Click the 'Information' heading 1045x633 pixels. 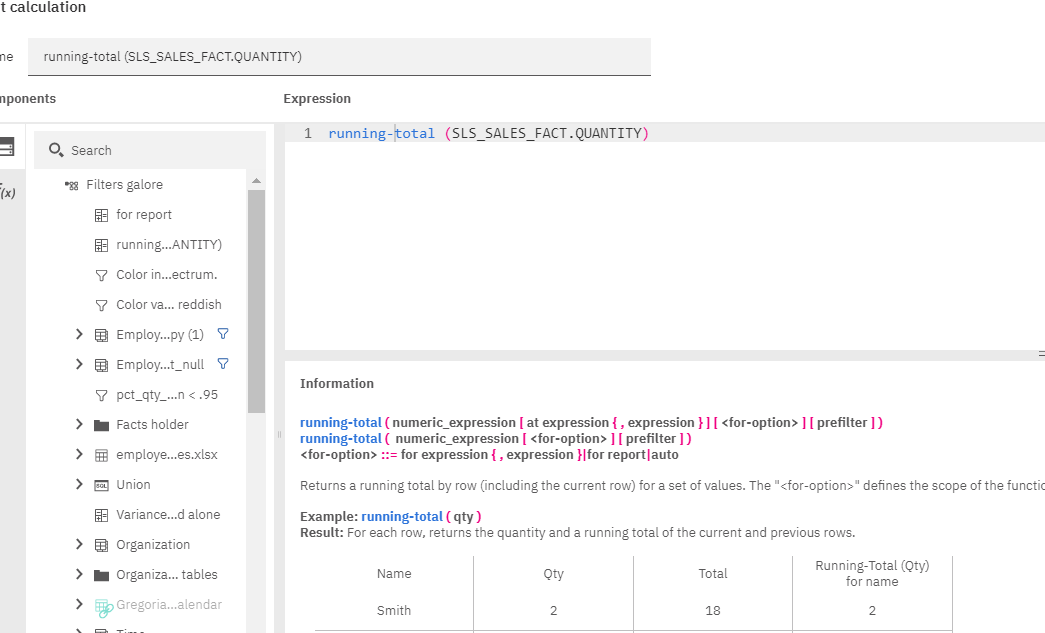(337, 383)
